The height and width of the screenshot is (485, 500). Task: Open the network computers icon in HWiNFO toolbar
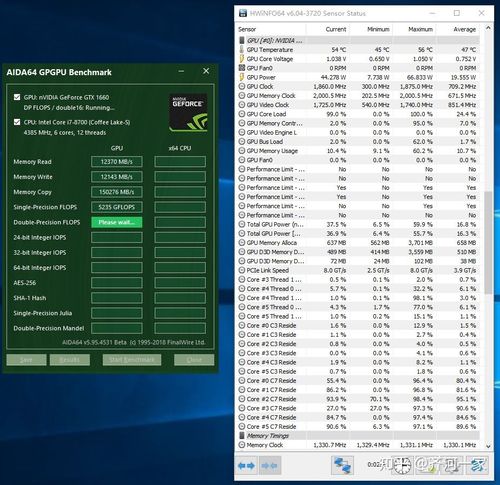pos(342,465)
